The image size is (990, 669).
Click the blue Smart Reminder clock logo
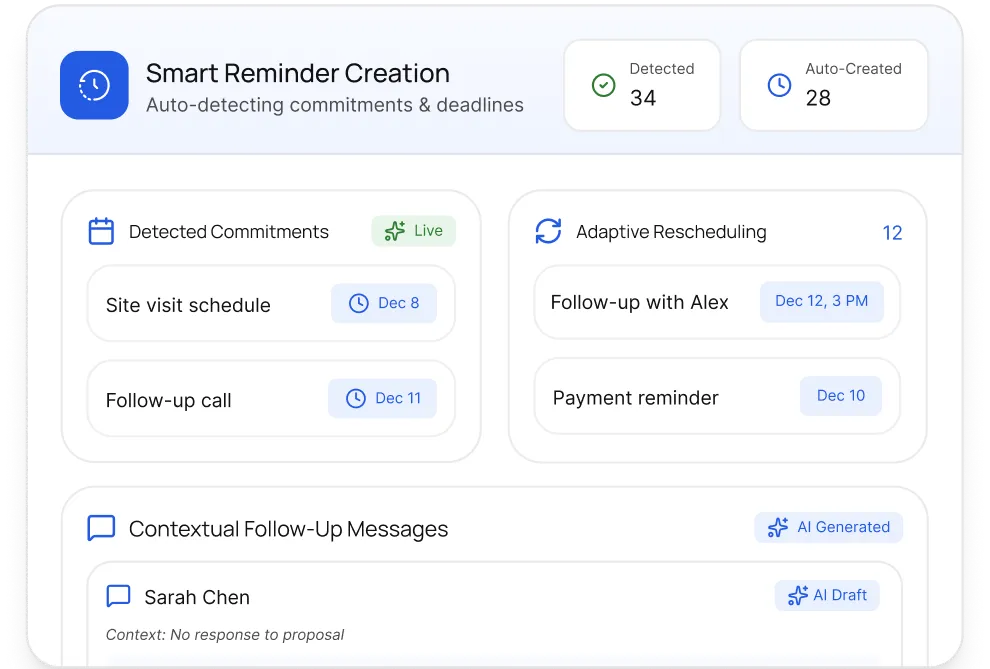pyautogui.click(x=94, y=85)
